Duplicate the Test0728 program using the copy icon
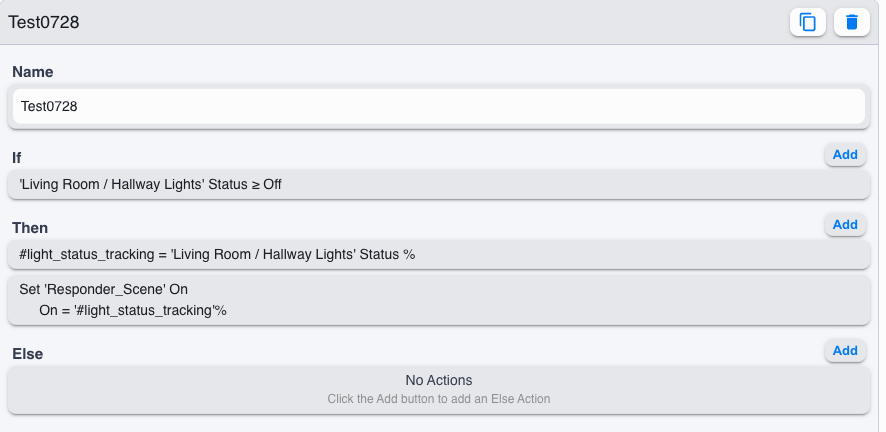 [x=807, y=23]
